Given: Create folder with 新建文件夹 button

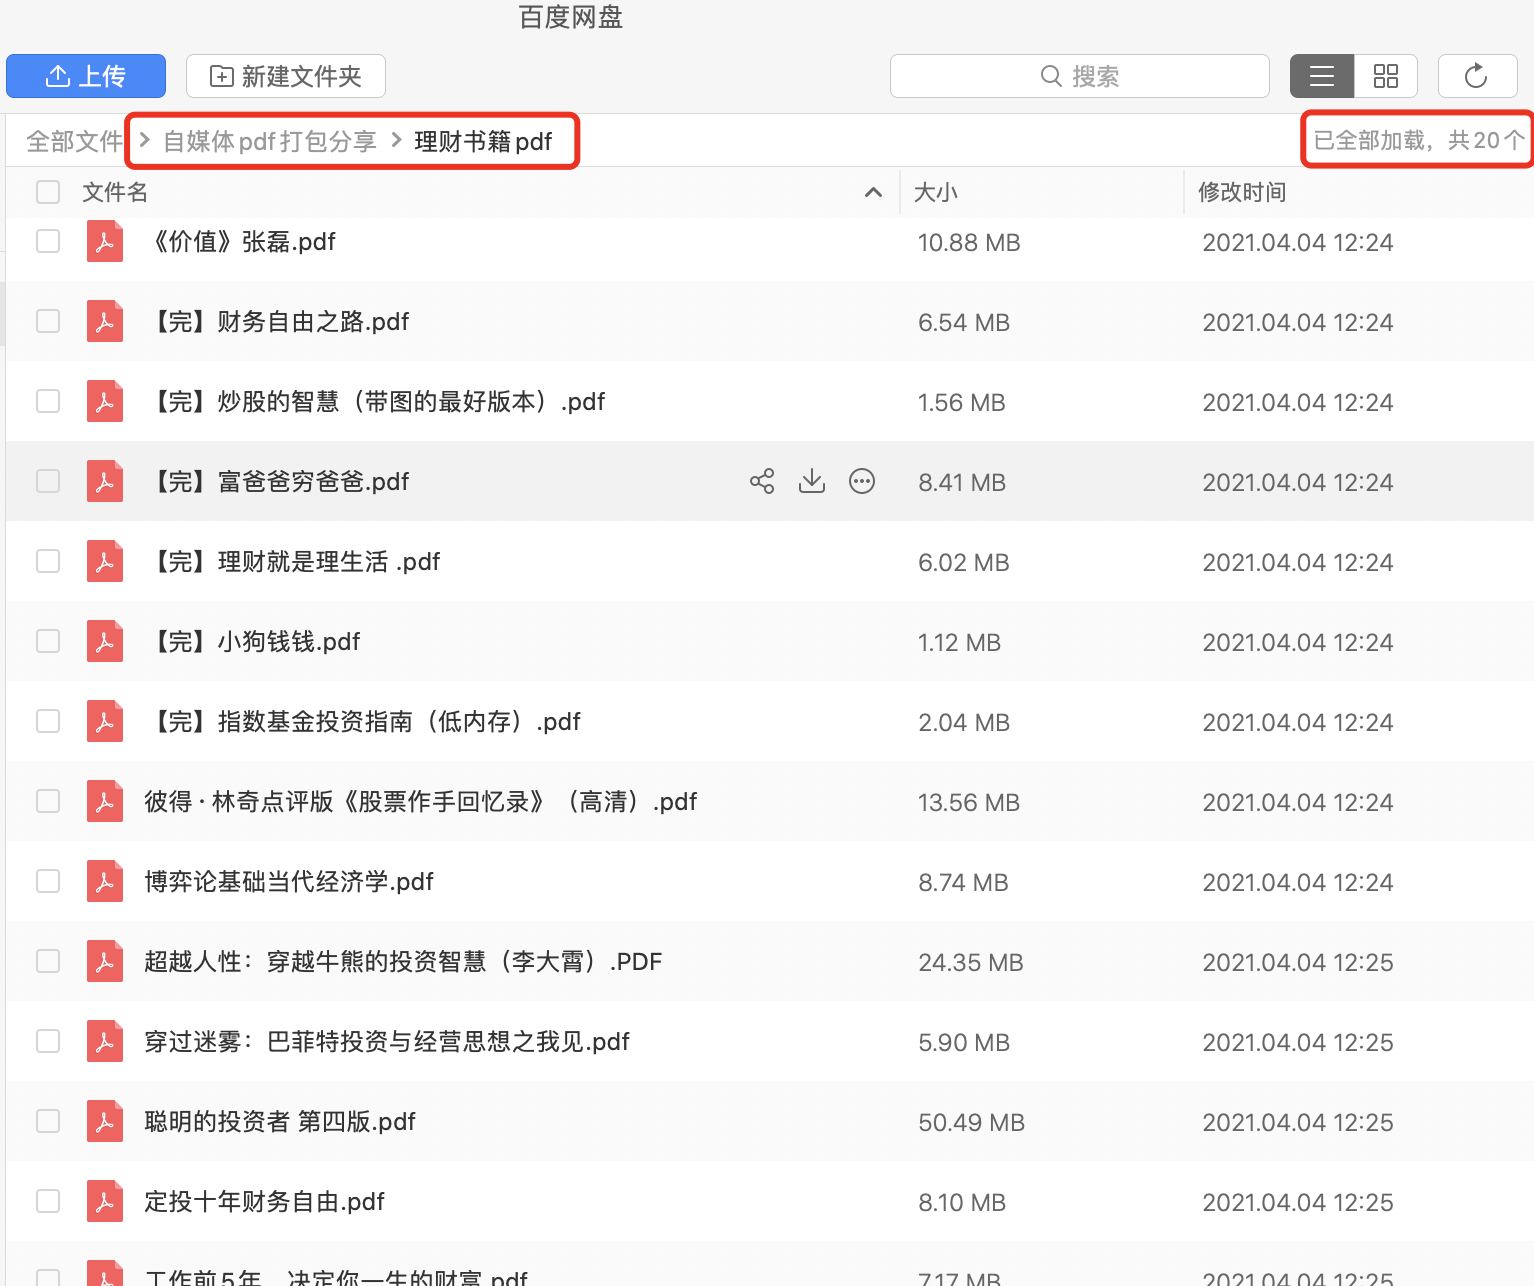Looking at the screenshot, I should 286,75.
